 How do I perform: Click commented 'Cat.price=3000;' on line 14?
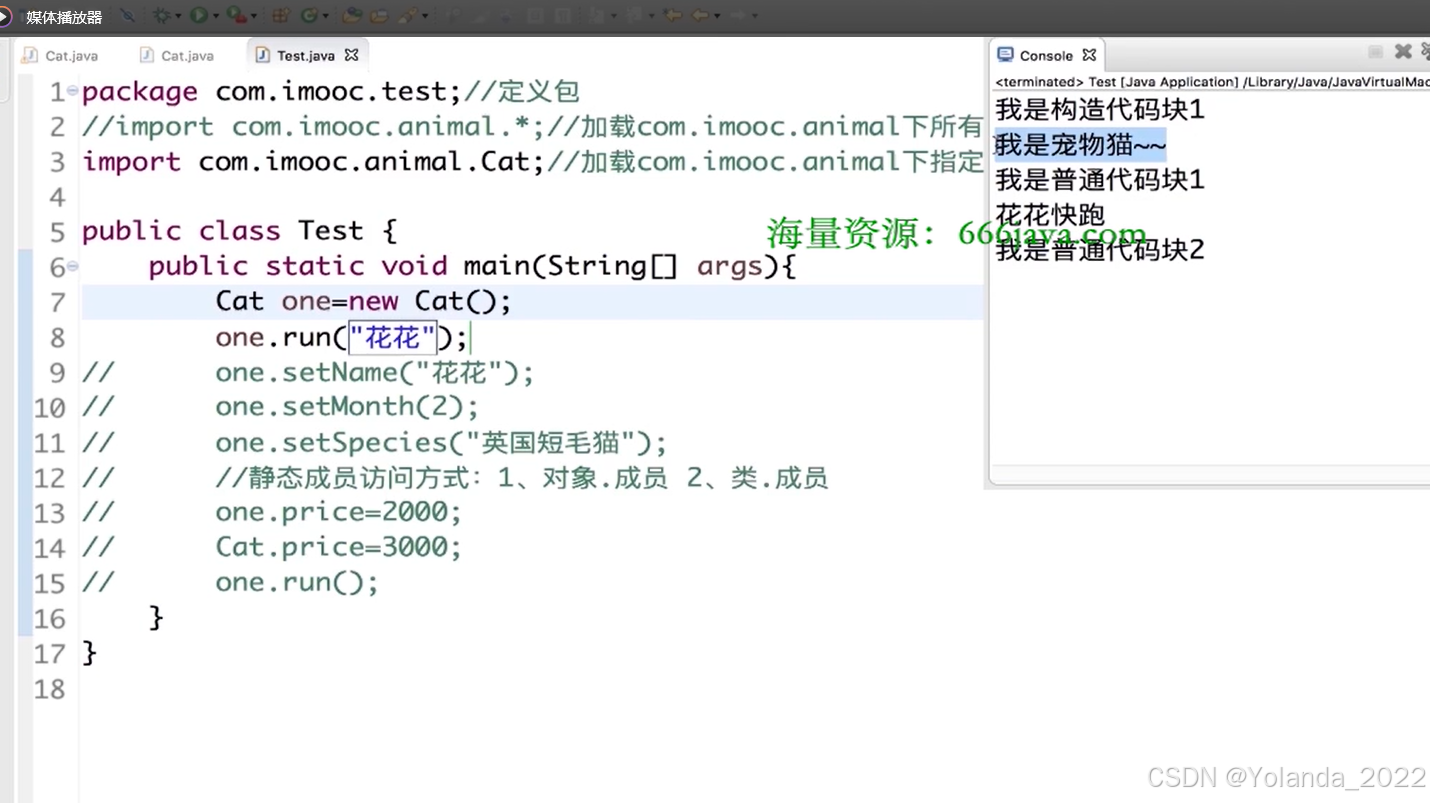click(339, 548)
